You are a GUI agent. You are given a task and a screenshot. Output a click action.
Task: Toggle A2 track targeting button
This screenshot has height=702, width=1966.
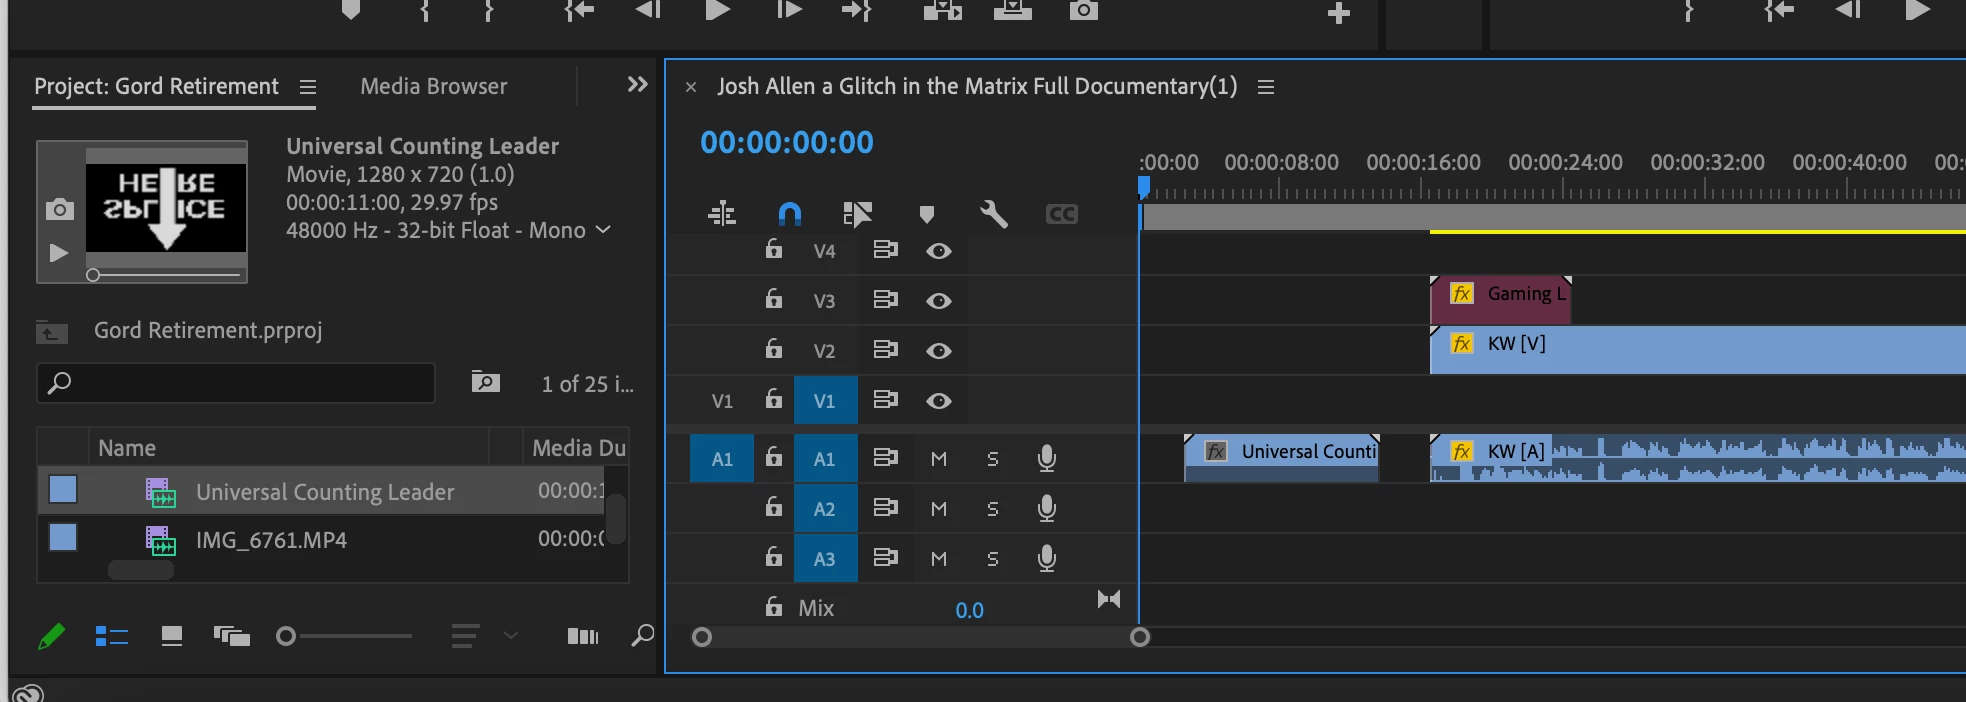pos(825,509)
